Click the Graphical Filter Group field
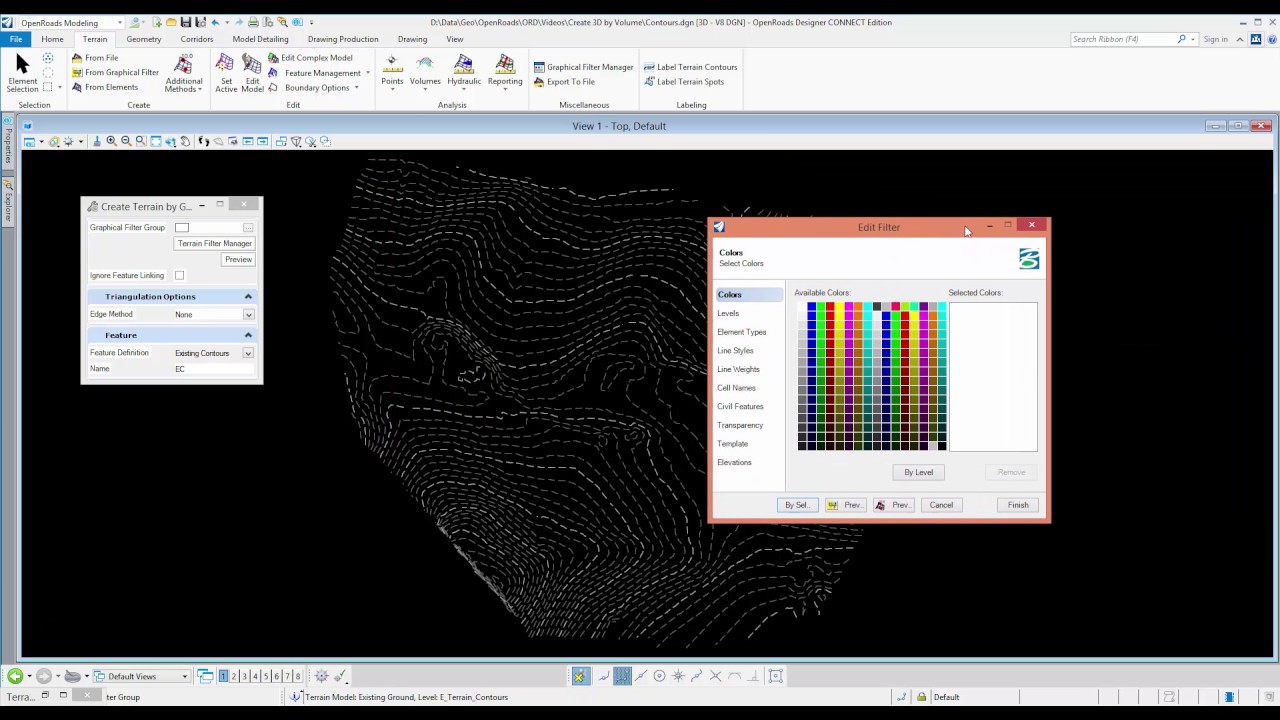This screenshot has height=720, width=1280. [x=214, y=228]
